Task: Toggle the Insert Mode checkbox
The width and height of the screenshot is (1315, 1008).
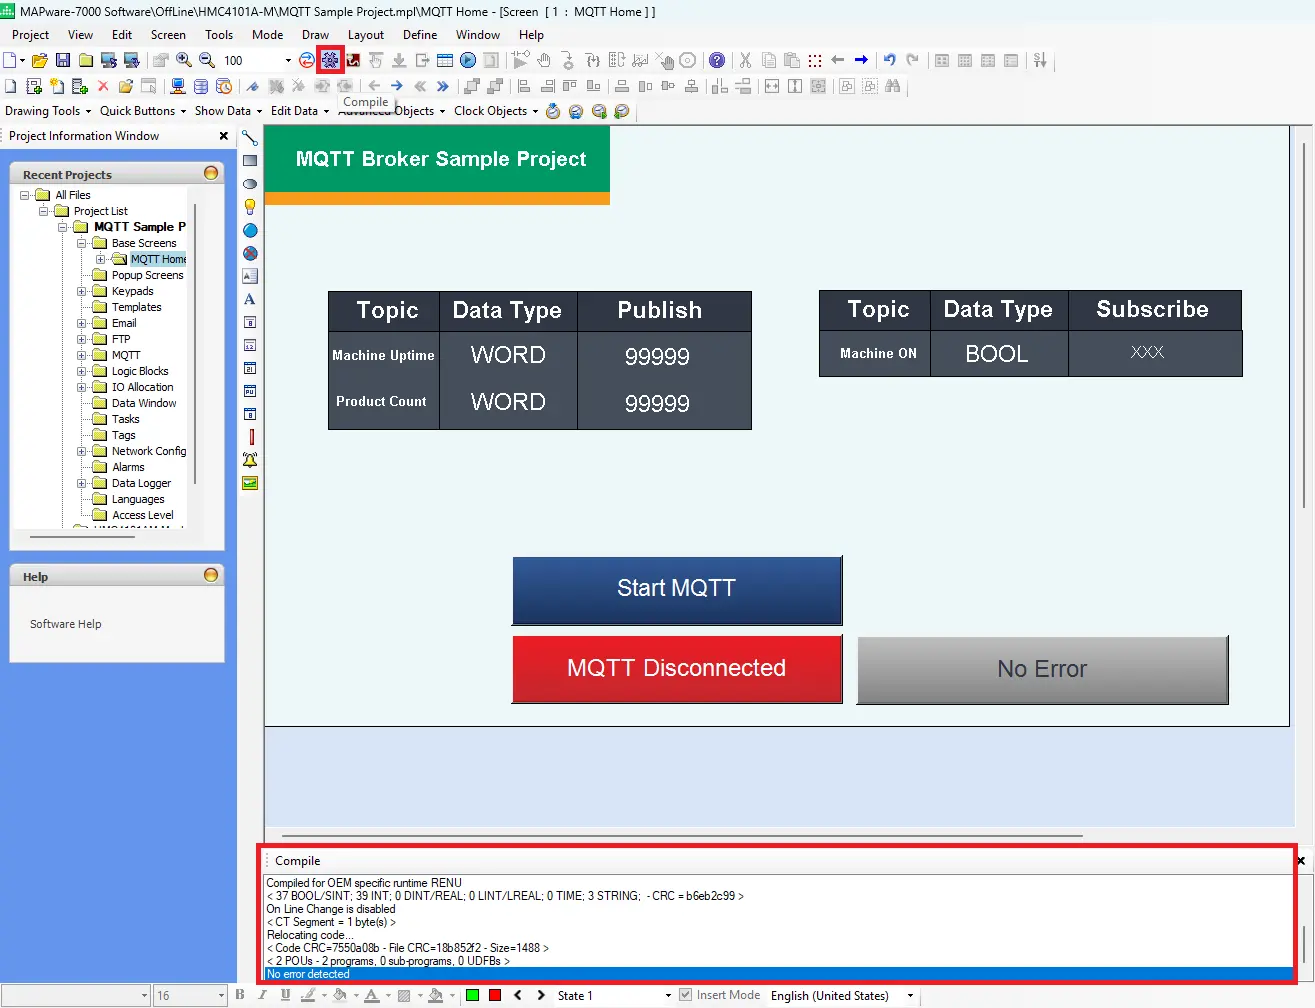Action: coord(685,995)
